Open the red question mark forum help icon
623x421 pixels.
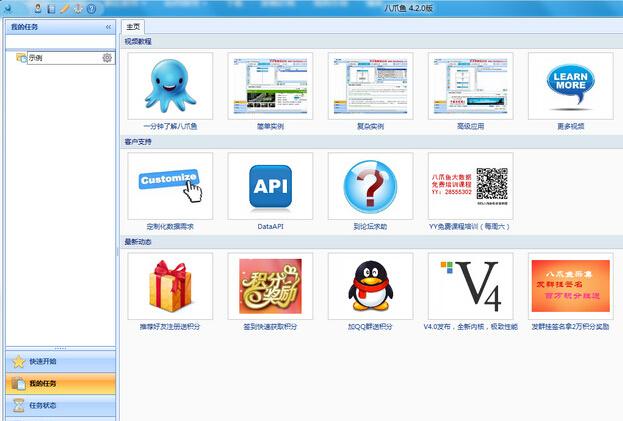370,186
